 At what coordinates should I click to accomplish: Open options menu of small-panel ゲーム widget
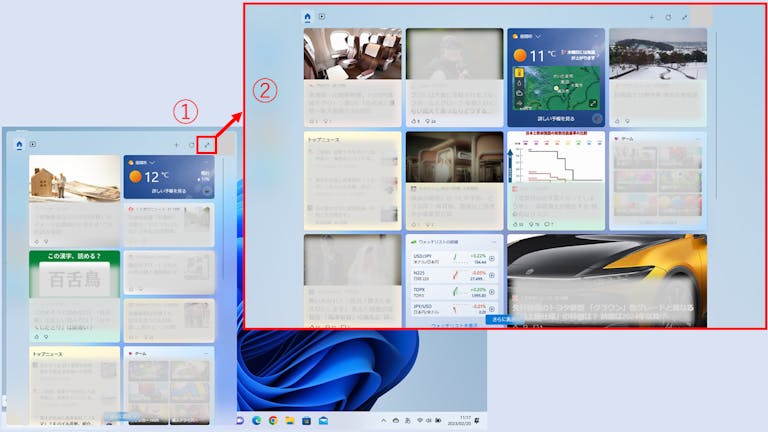[x=206, y=353]
